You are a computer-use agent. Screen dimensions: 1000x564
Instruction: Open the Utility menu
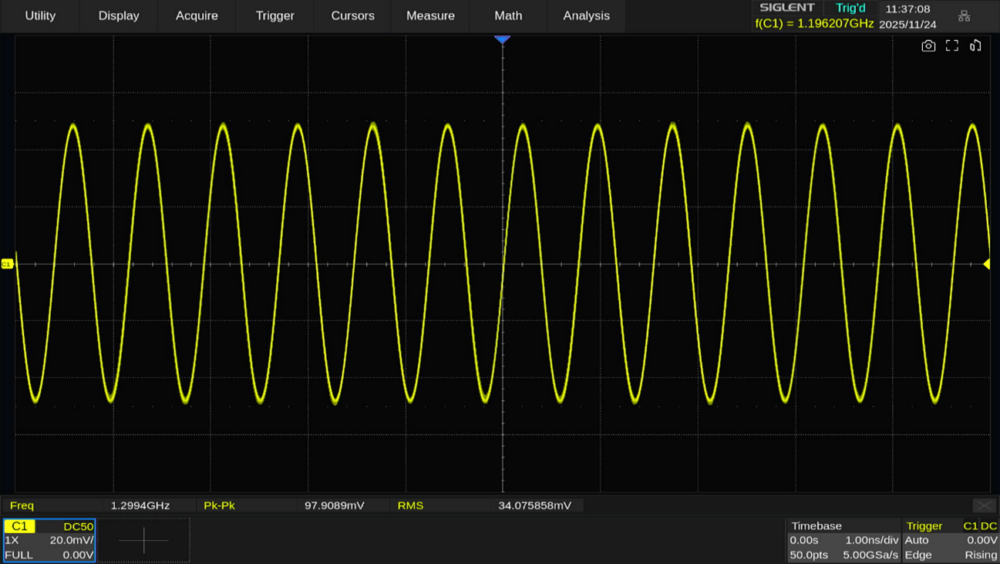point(40,16)
